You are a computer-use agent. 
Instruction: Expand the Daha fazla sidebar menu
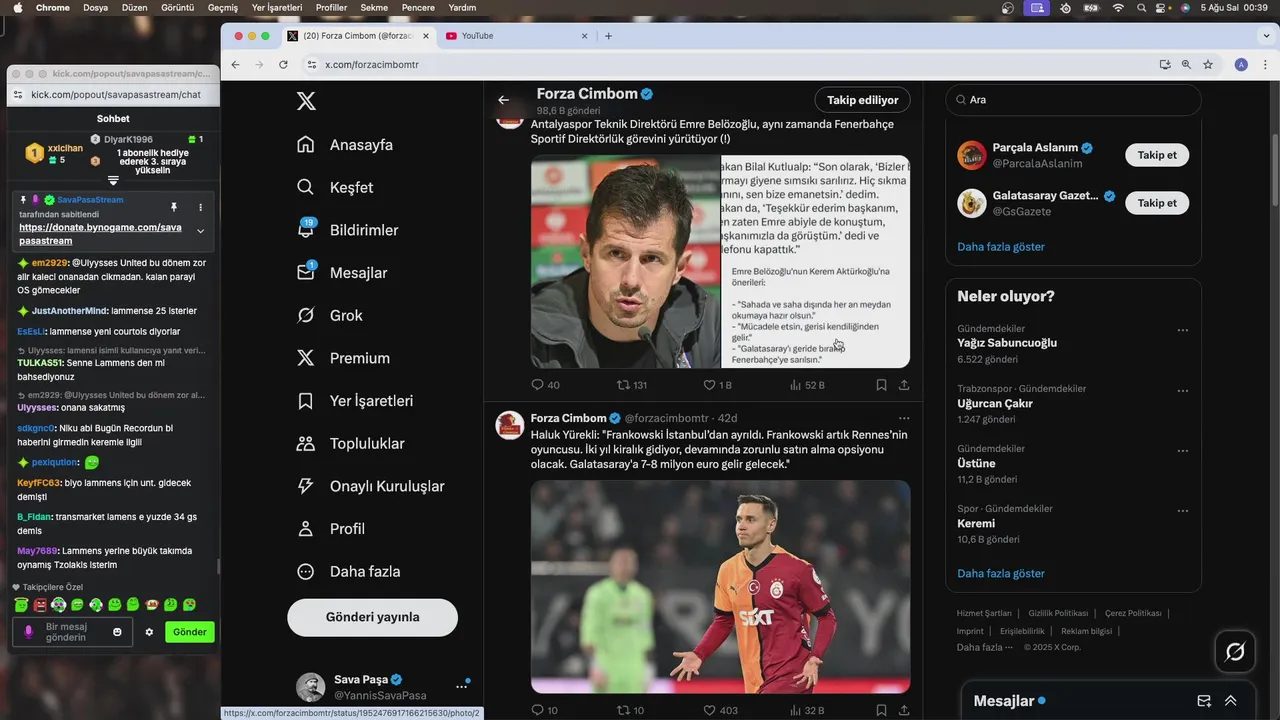click(x=348, y=572)
